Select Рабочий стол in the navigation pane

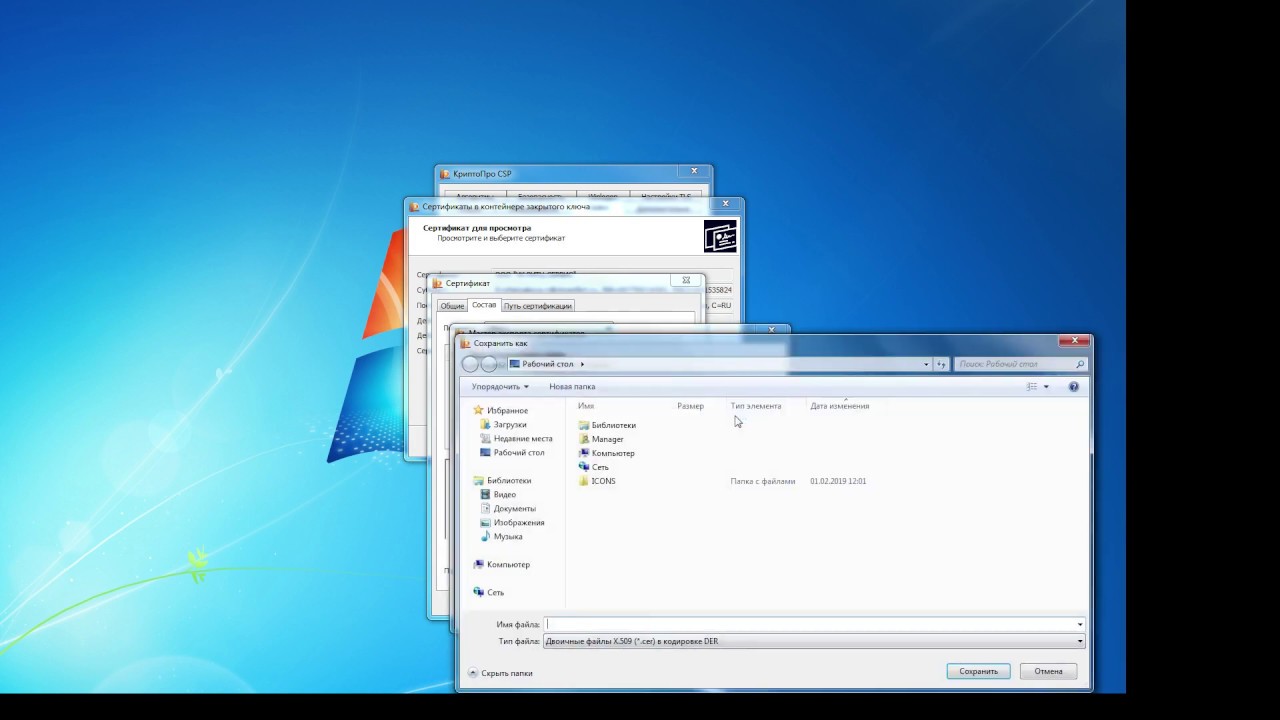518,452
